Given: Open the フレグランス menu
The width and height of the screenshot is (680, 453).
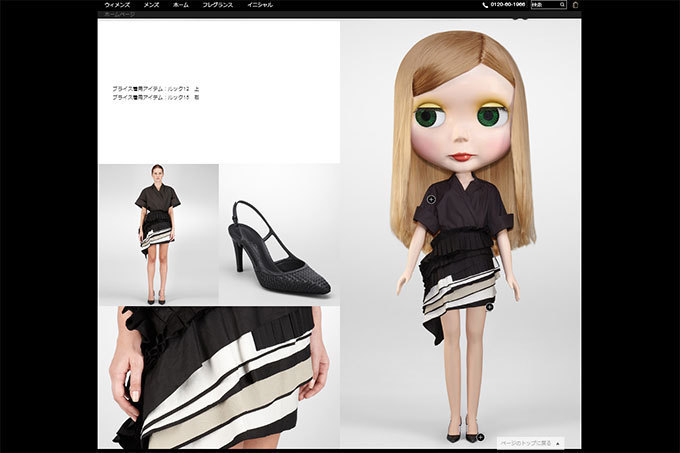Looking at the screenshot, I should point(218,5).
